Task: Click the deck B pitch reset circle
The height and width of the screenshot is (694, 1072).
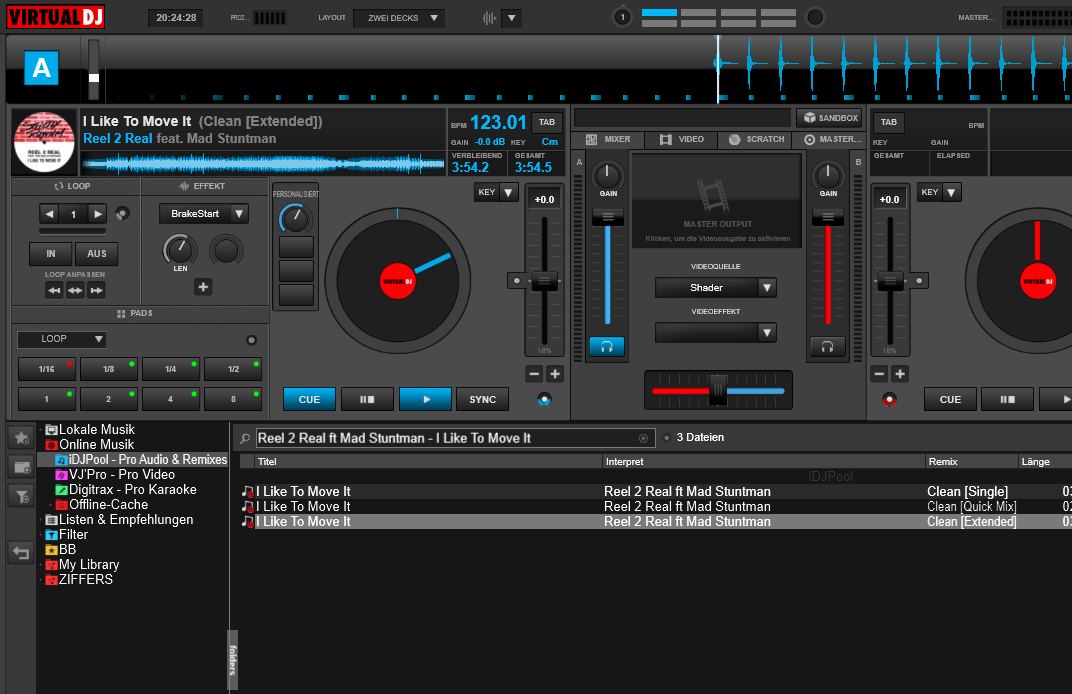Action: 919,280
